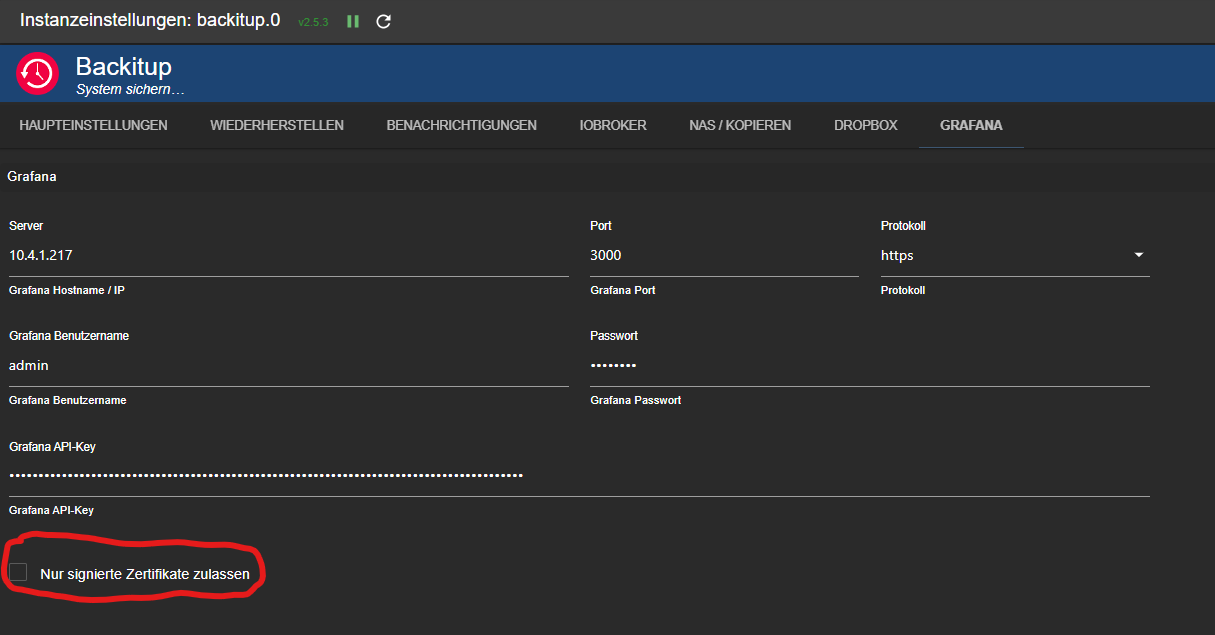Viewport: 1215px width, 635px height.
Task: Click the System sichern… subtitle
Action: tap(131, 89)
